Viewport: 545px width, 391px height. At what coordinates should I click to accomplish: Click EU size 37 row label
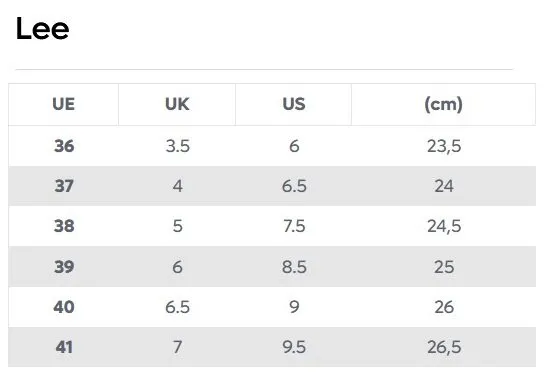point(64,186)
